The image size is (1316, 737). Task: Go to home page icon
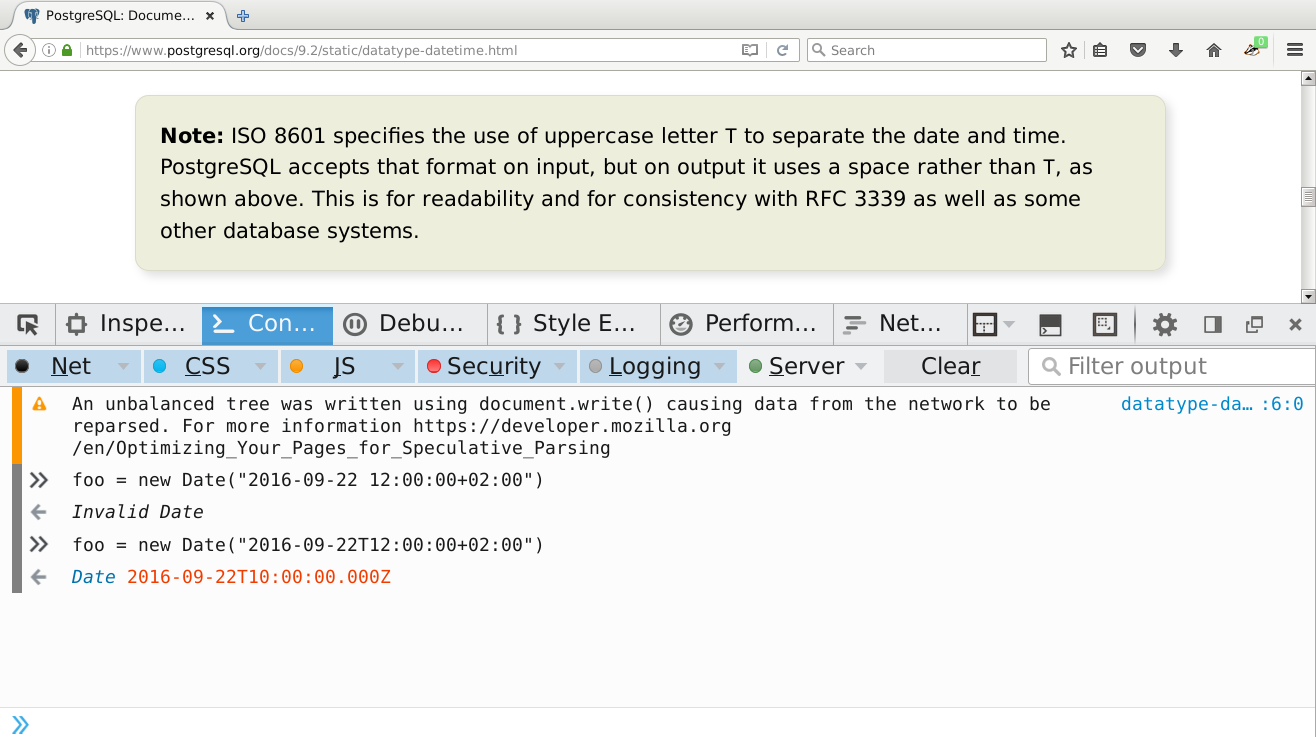1214,50
